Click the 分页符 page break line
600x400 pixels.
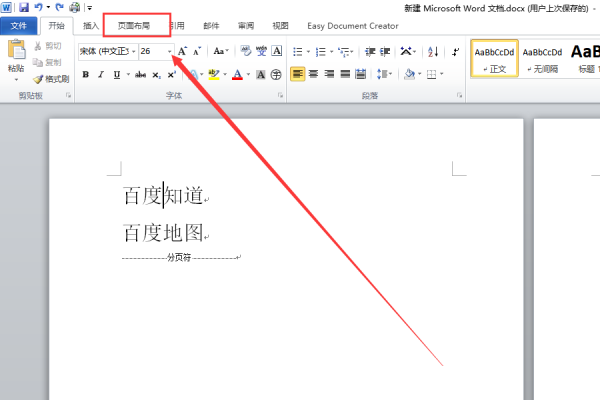coord(181,258)
